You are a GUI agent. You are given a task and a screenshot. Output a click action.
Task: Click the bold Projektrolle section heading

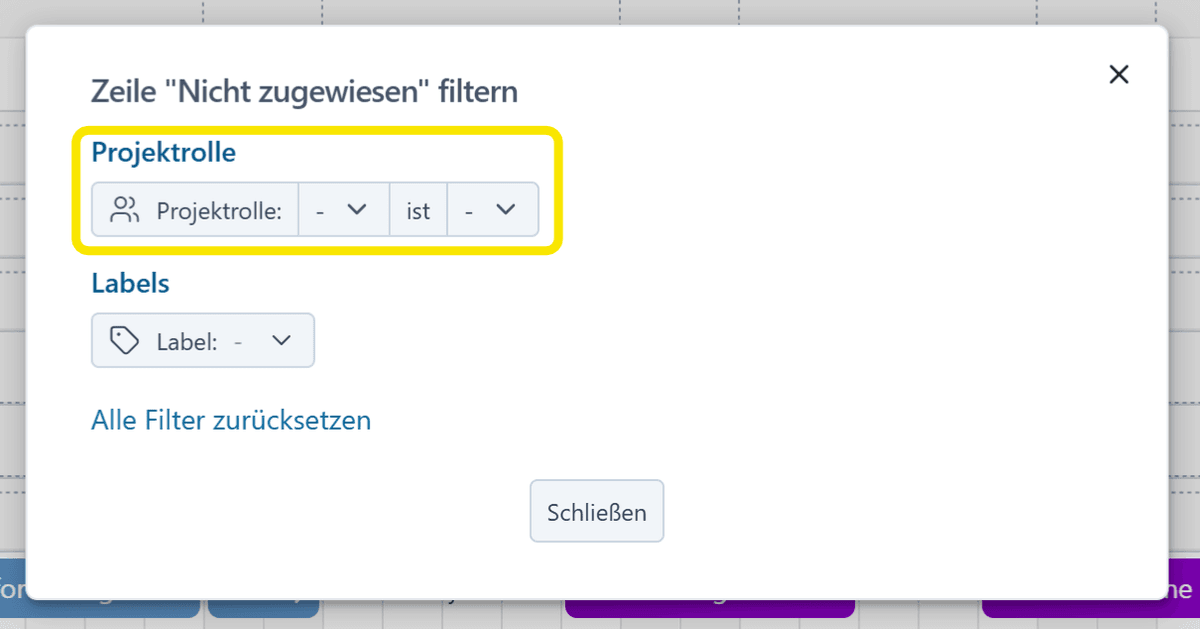click(x=164, y=153)
